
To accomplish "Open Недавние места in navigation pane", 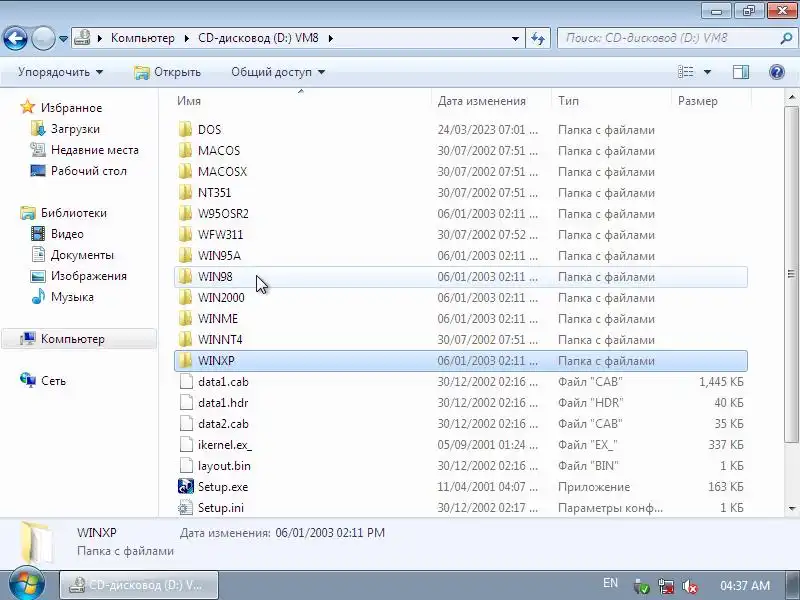I will click(94, 149).
